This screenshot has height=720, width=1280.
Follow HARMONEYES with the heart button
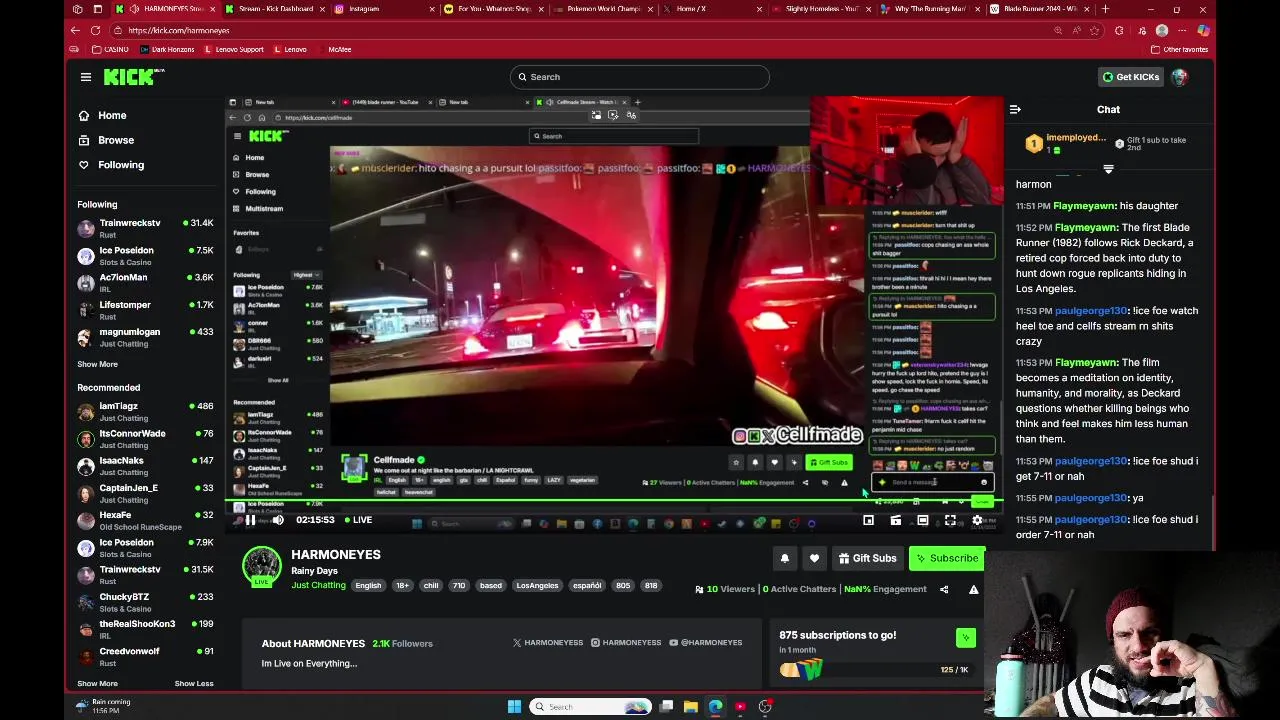coord(814,558)
